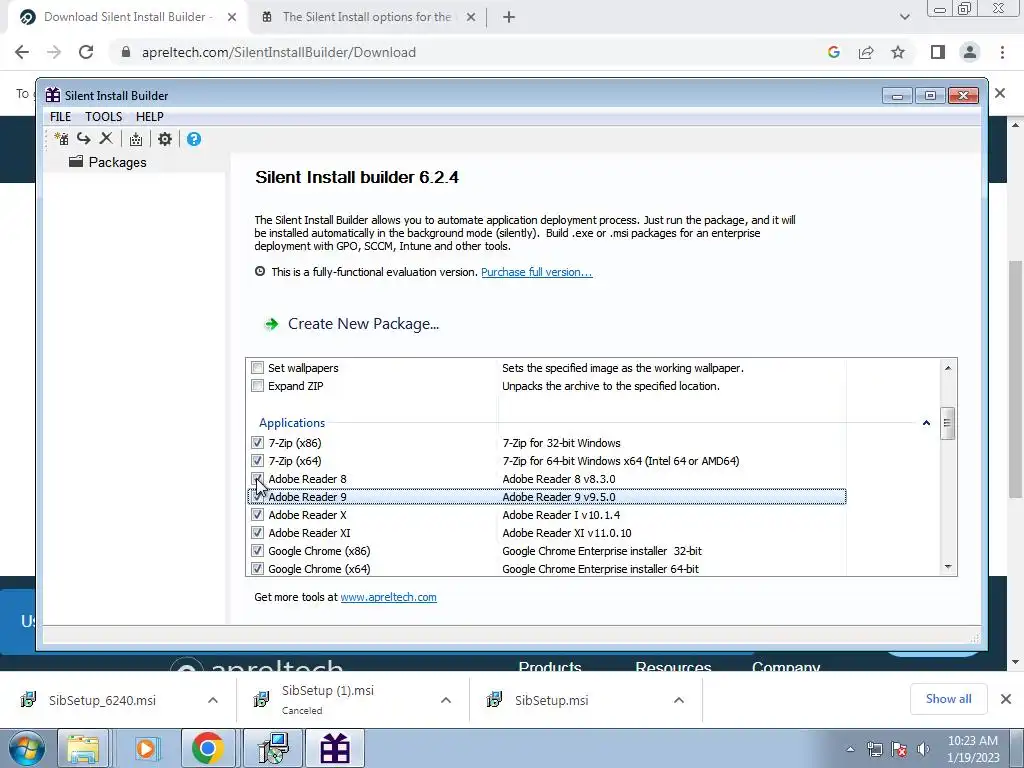Open the media player taskbar icon
This screenshot has width=1024, height=768.
147,749
